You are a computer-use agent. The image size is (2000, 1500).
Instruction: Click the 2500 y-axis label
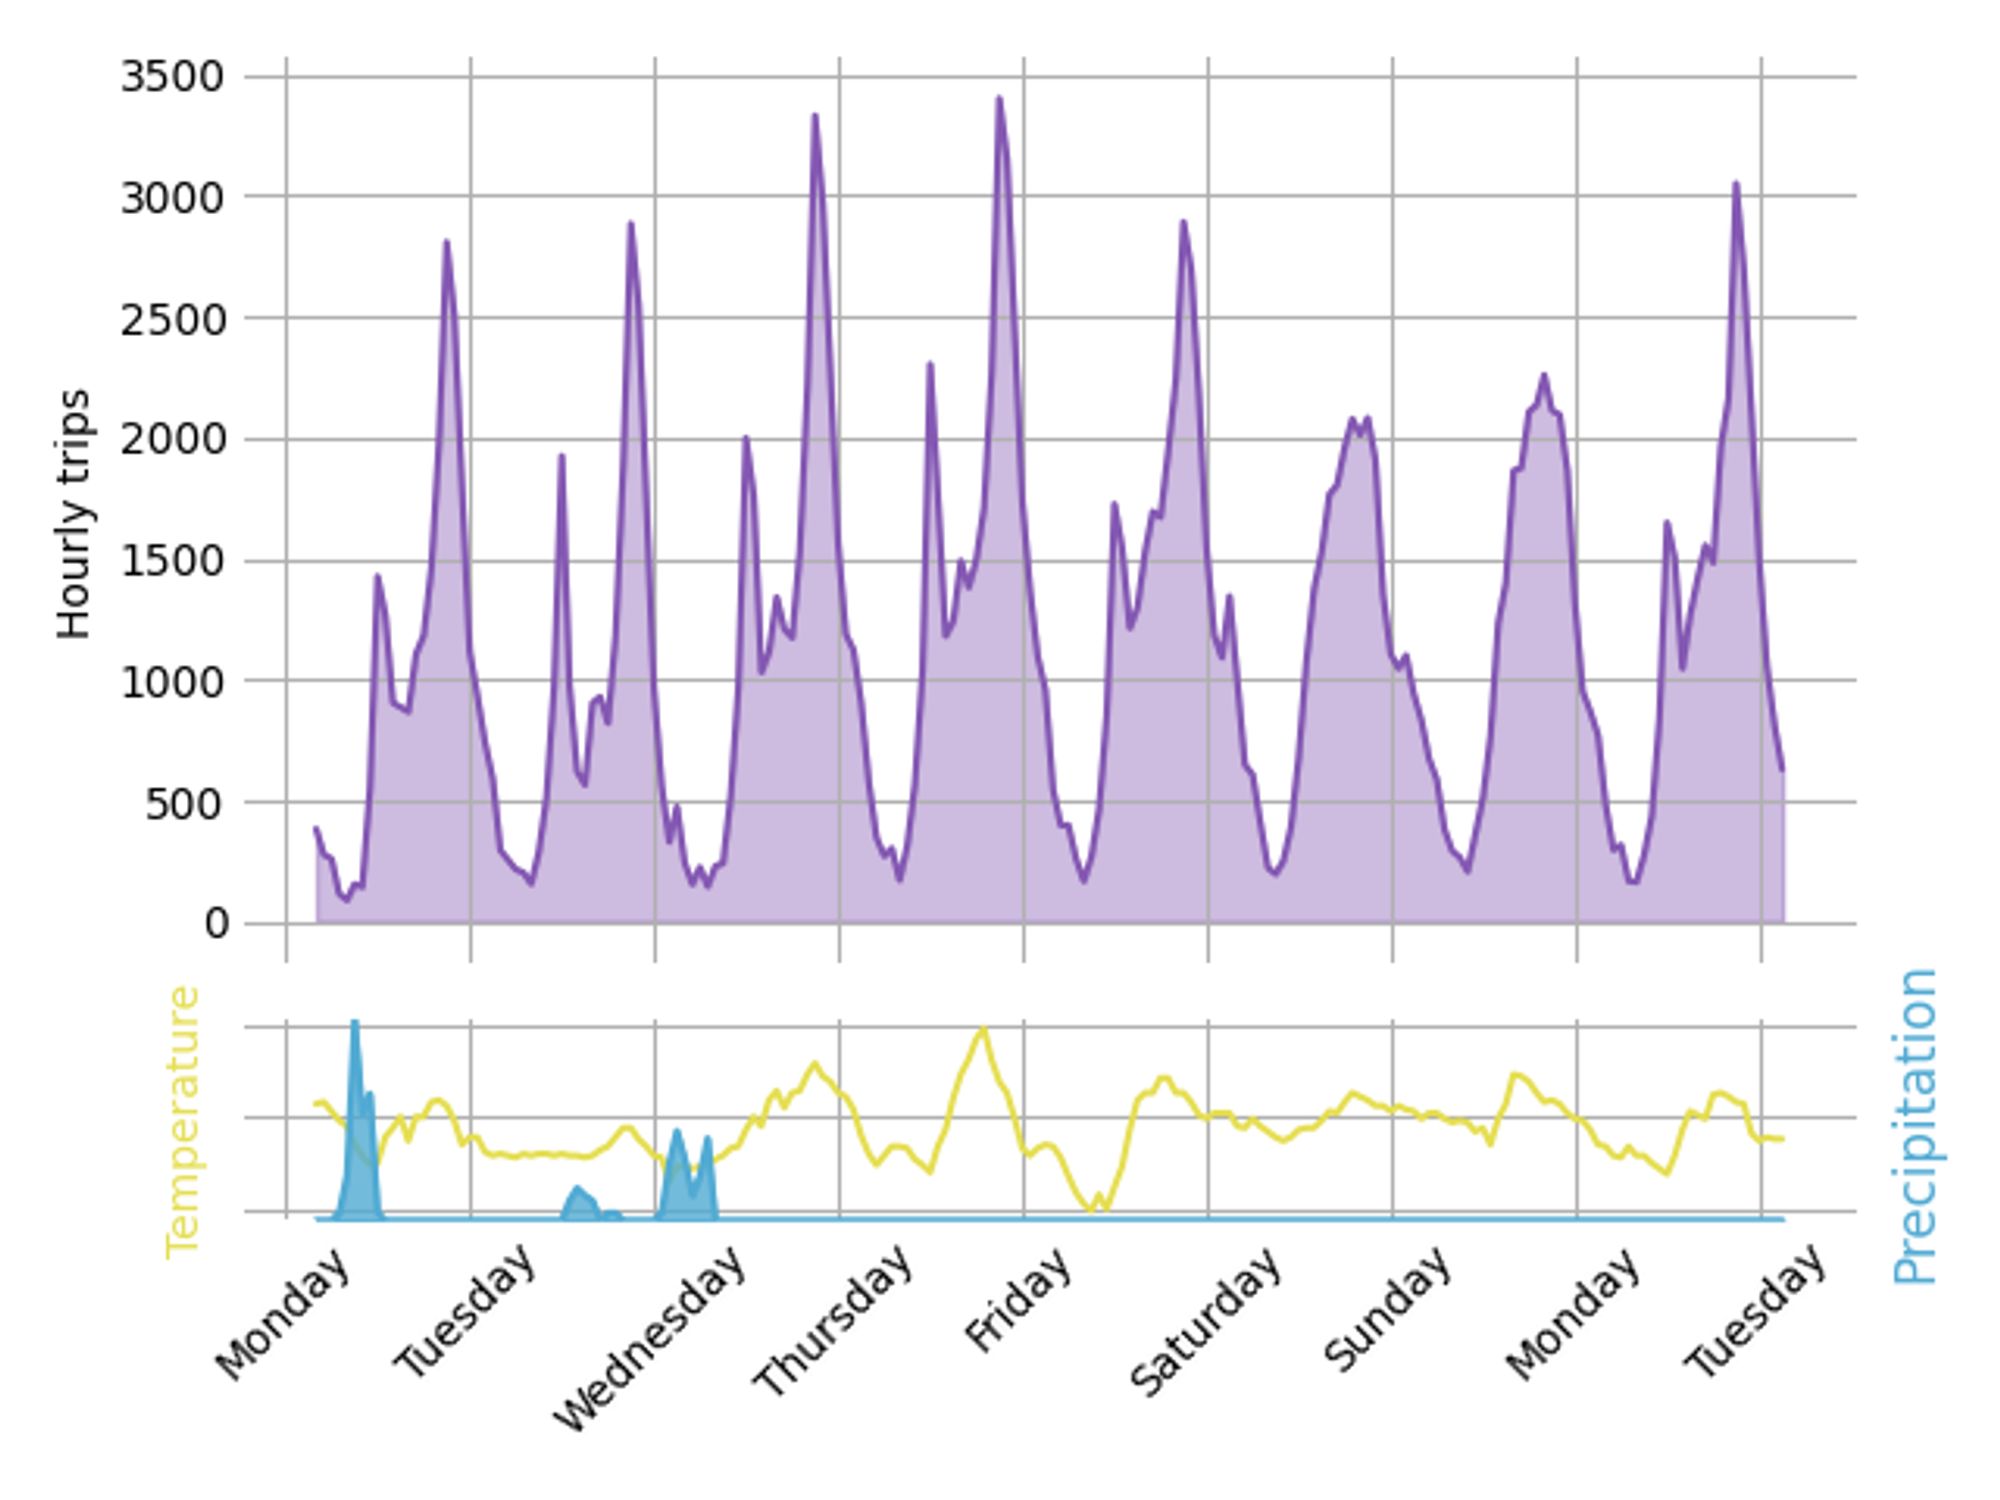click(x=172, y=320)
